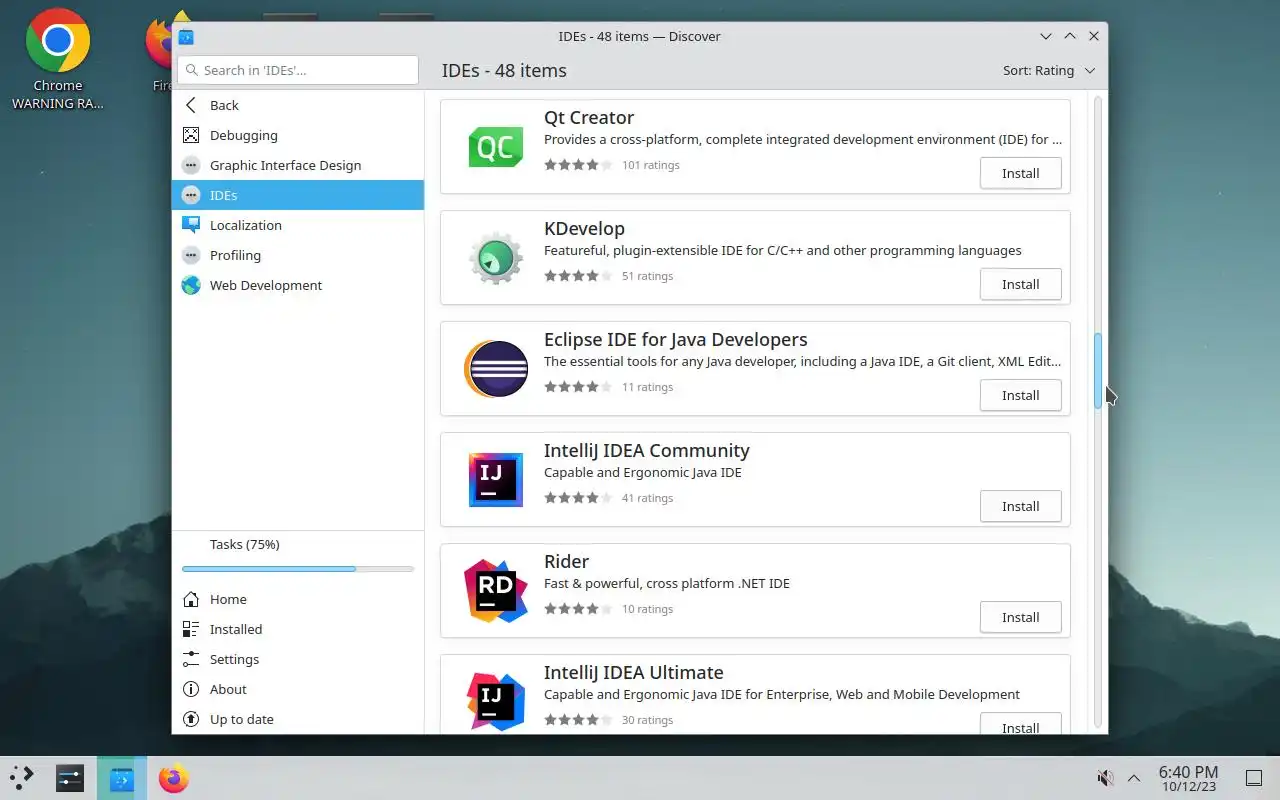Click the Settings sliders icon
Viewport: 1280px width, 800px height.
tap(191, 659)
